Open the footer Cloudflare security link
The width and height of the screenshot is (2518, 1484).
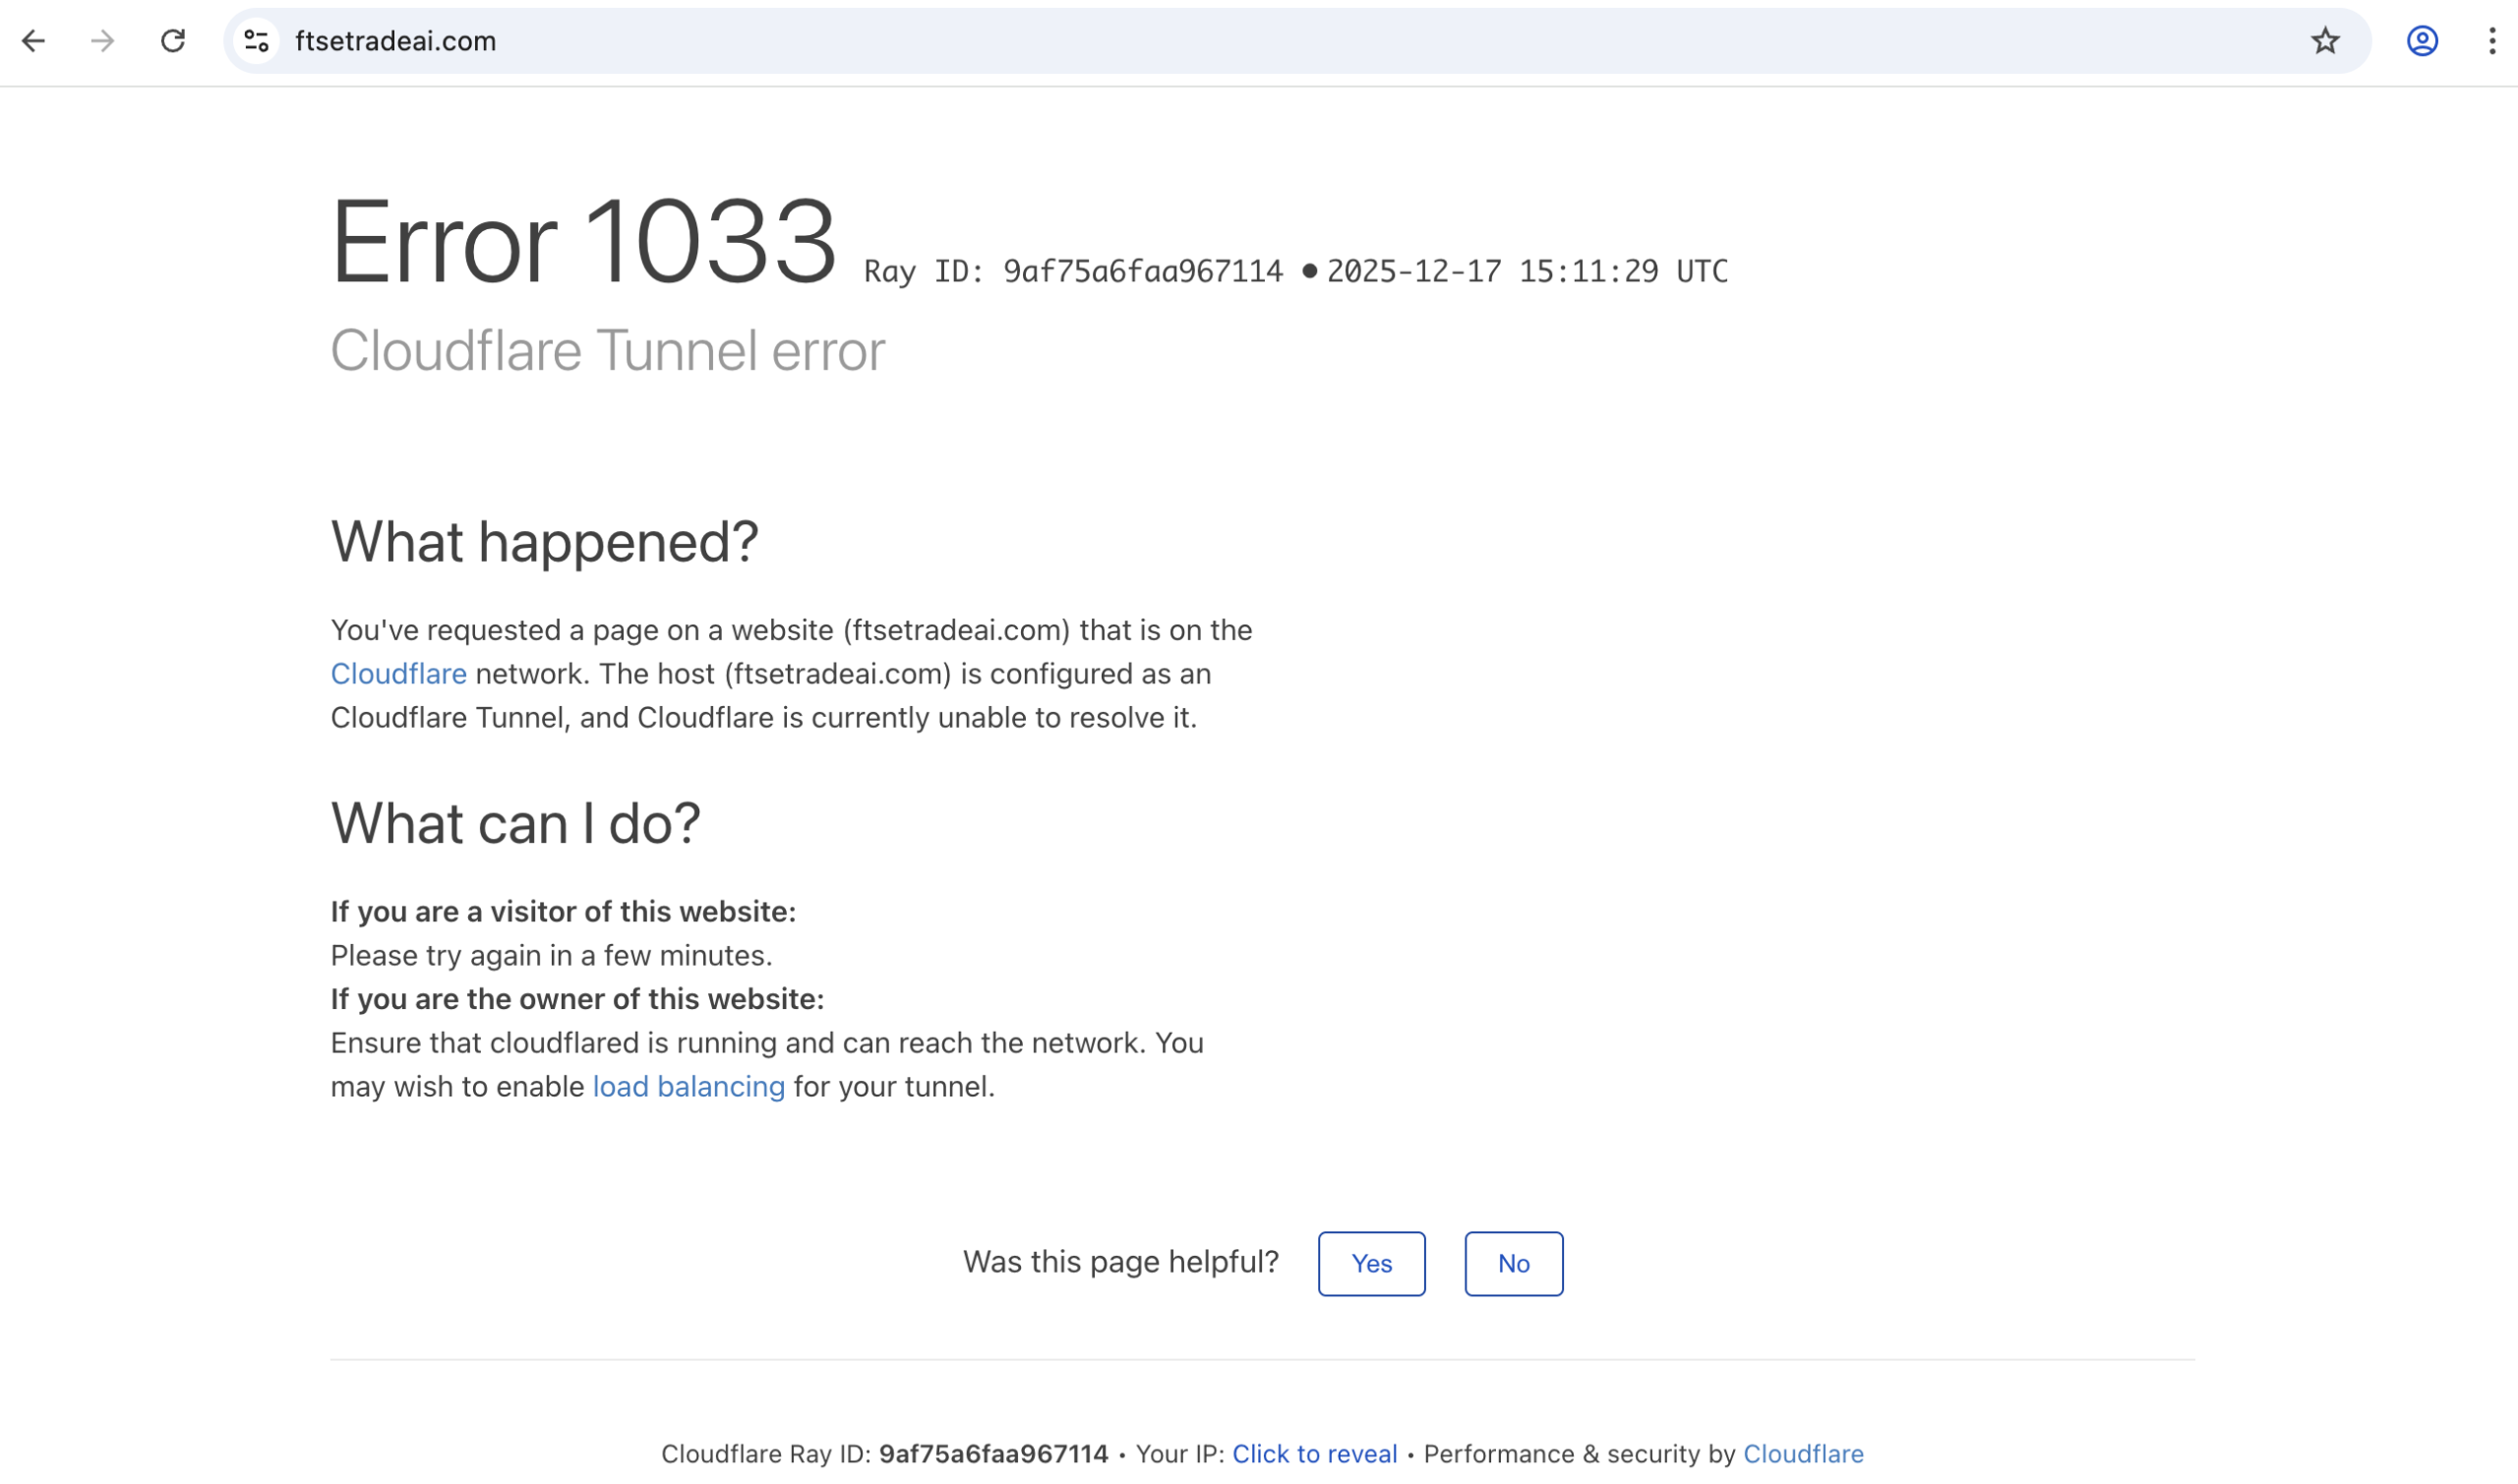[x=1802, y=1454]
